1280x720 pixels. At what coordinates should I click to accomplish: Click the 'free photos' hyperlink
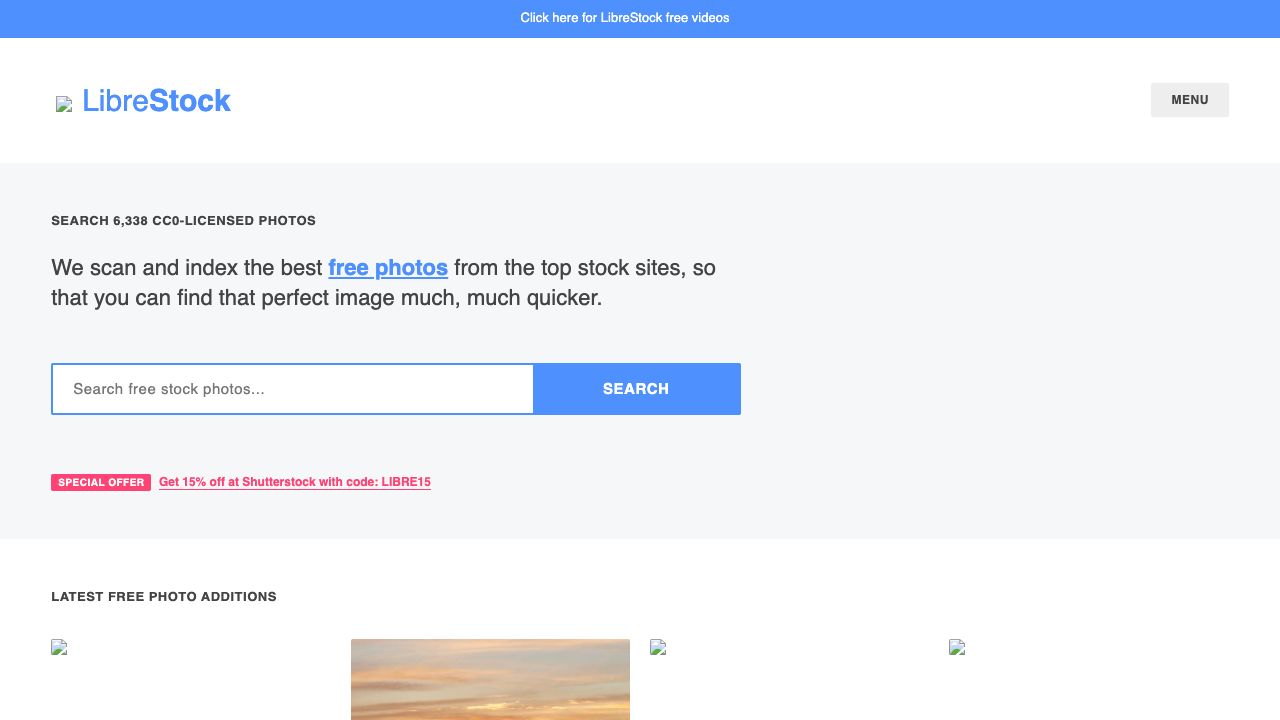(x=388, y=268)
